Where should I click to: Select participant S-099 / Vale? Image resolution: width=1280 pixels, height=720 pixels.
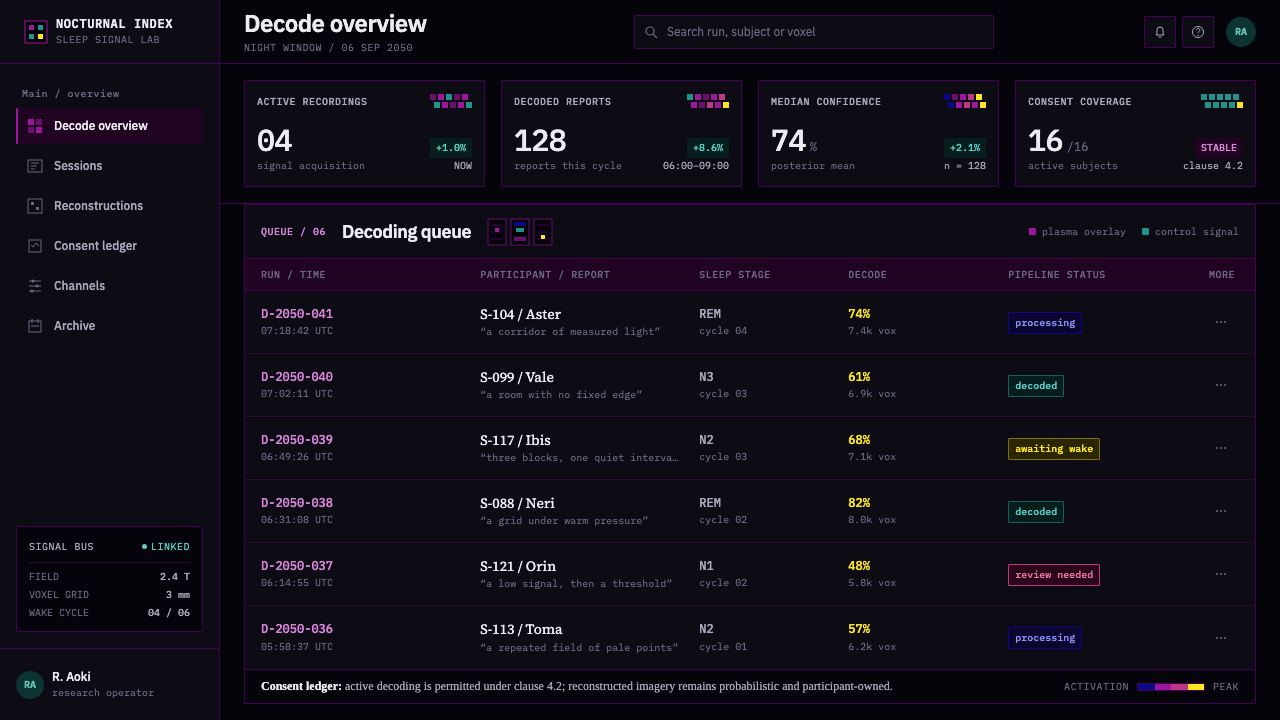(x=517, y=377)
